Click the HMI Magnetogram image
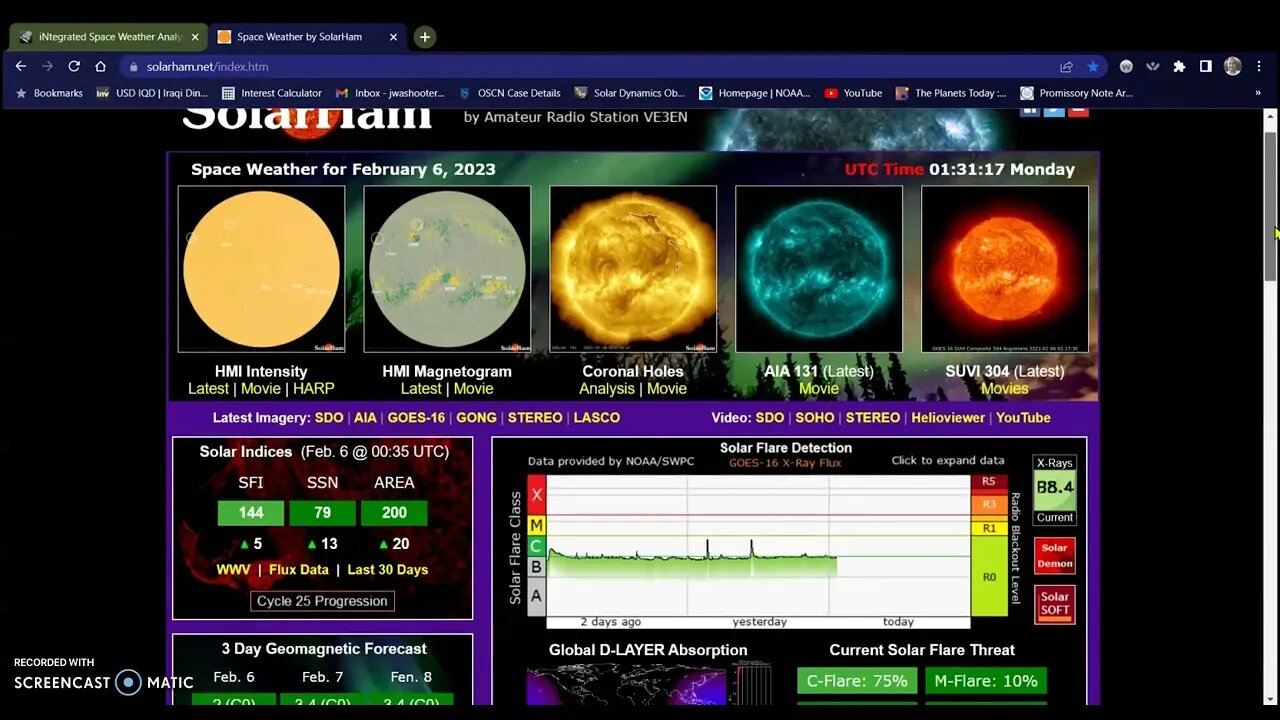This screenshot has height=720, width=1280. click(x=447, y=269)
